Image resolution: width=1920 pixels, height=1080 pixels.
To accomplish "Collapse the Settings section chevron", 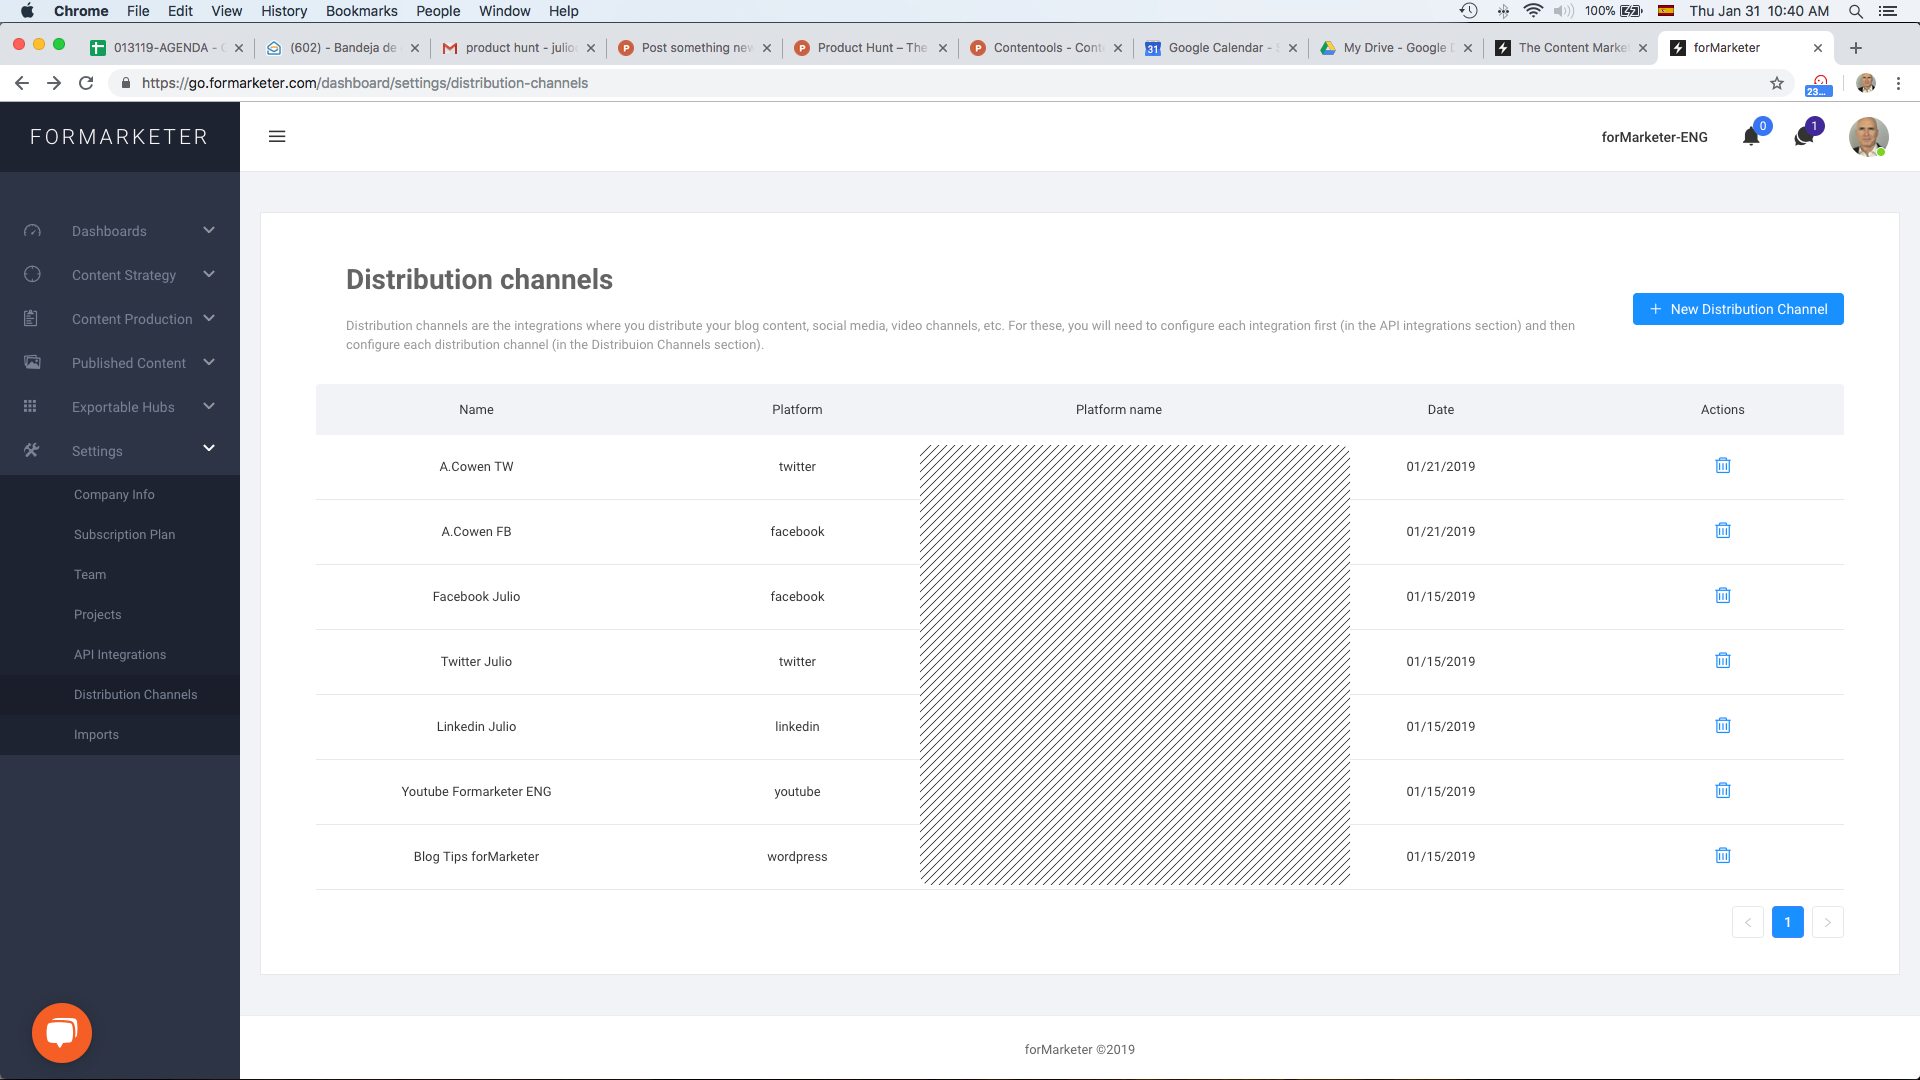I will click(209, 448).
